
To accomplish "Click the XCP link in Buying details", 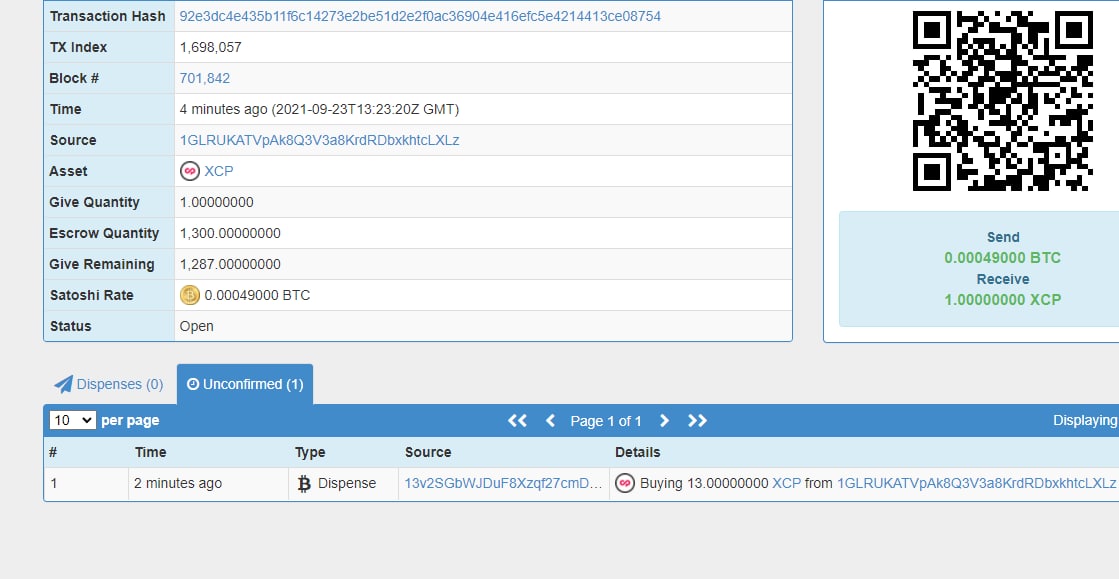I will (x=786, y=483).
